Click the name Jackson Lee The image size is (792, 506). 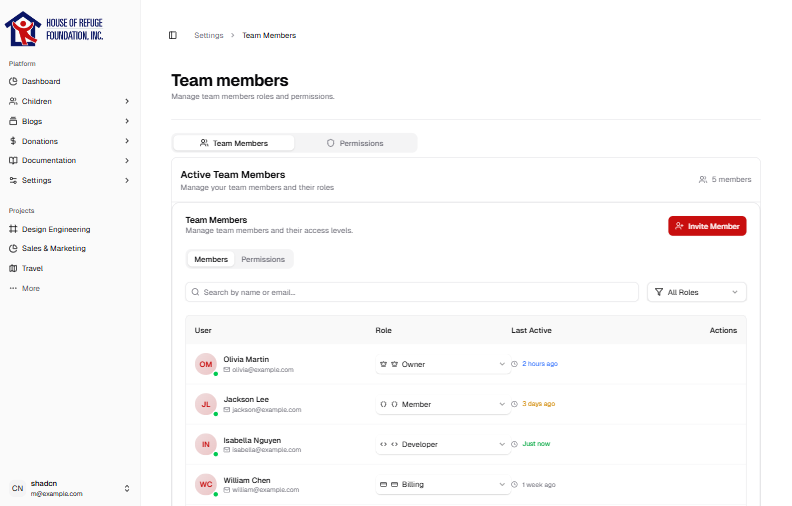pyautogui.click(x=246, y=399)
